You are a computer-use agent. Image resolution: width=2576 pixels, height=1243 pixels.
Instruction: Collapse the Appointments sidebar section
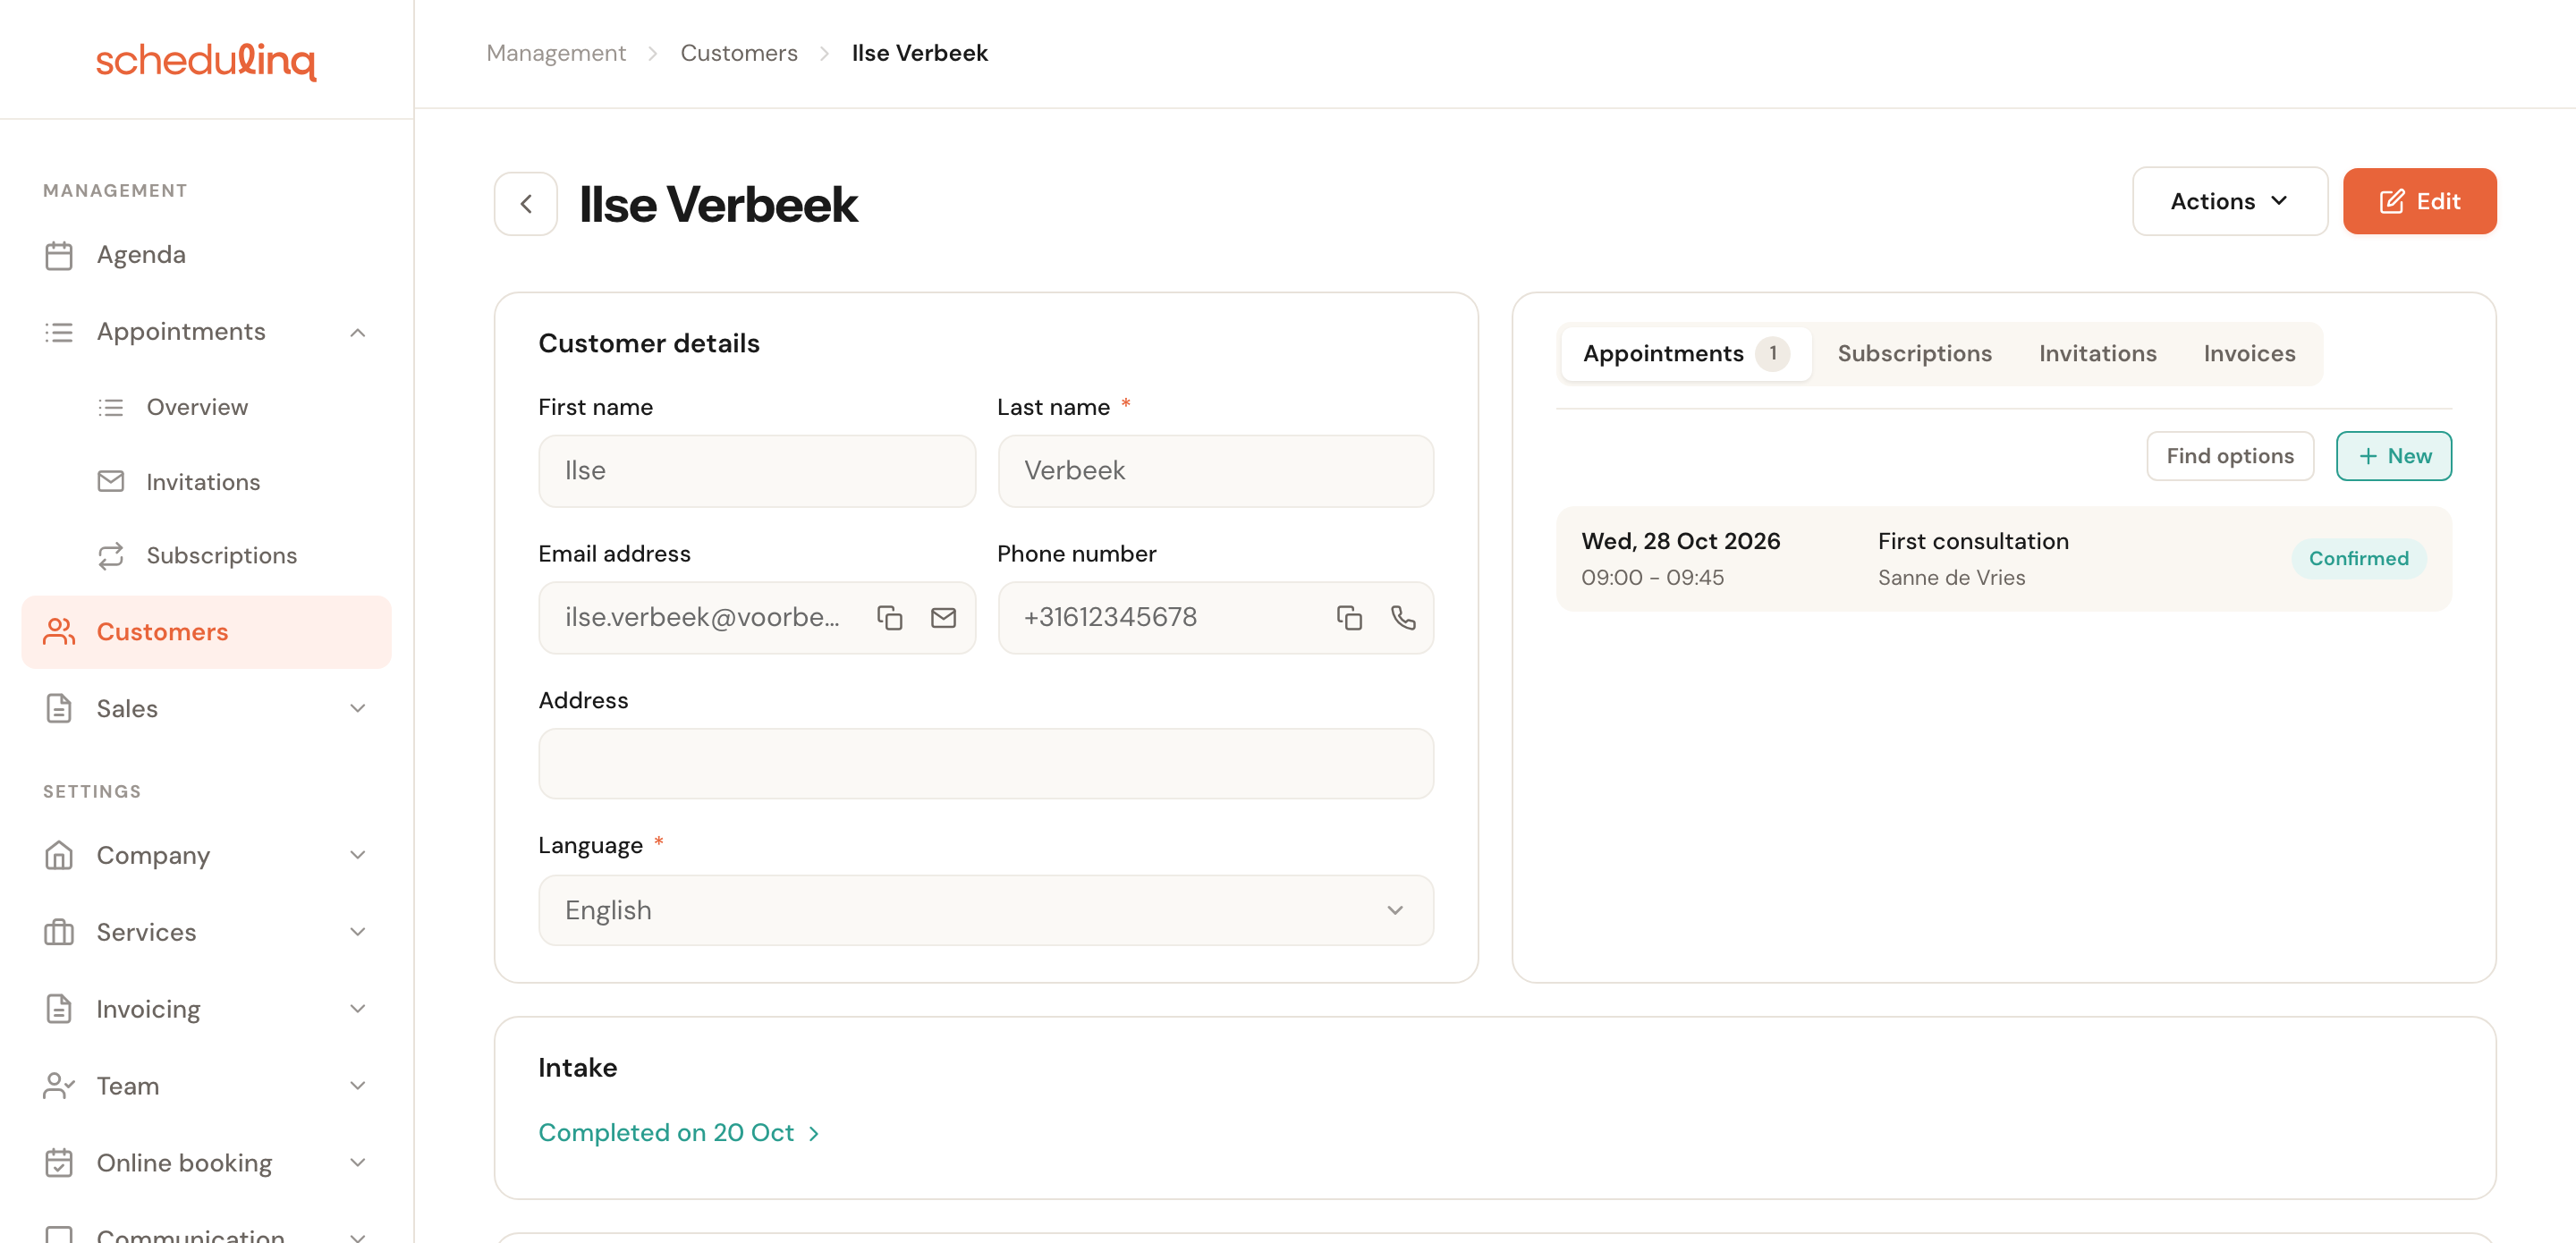click(x=358, y=333)
